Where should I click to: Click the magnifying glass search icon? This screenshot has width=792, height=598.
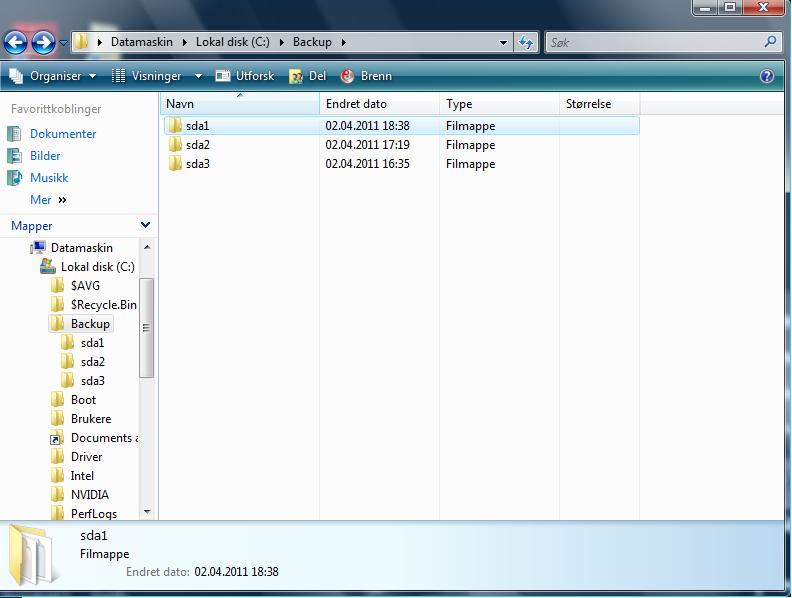coord(770,42)
